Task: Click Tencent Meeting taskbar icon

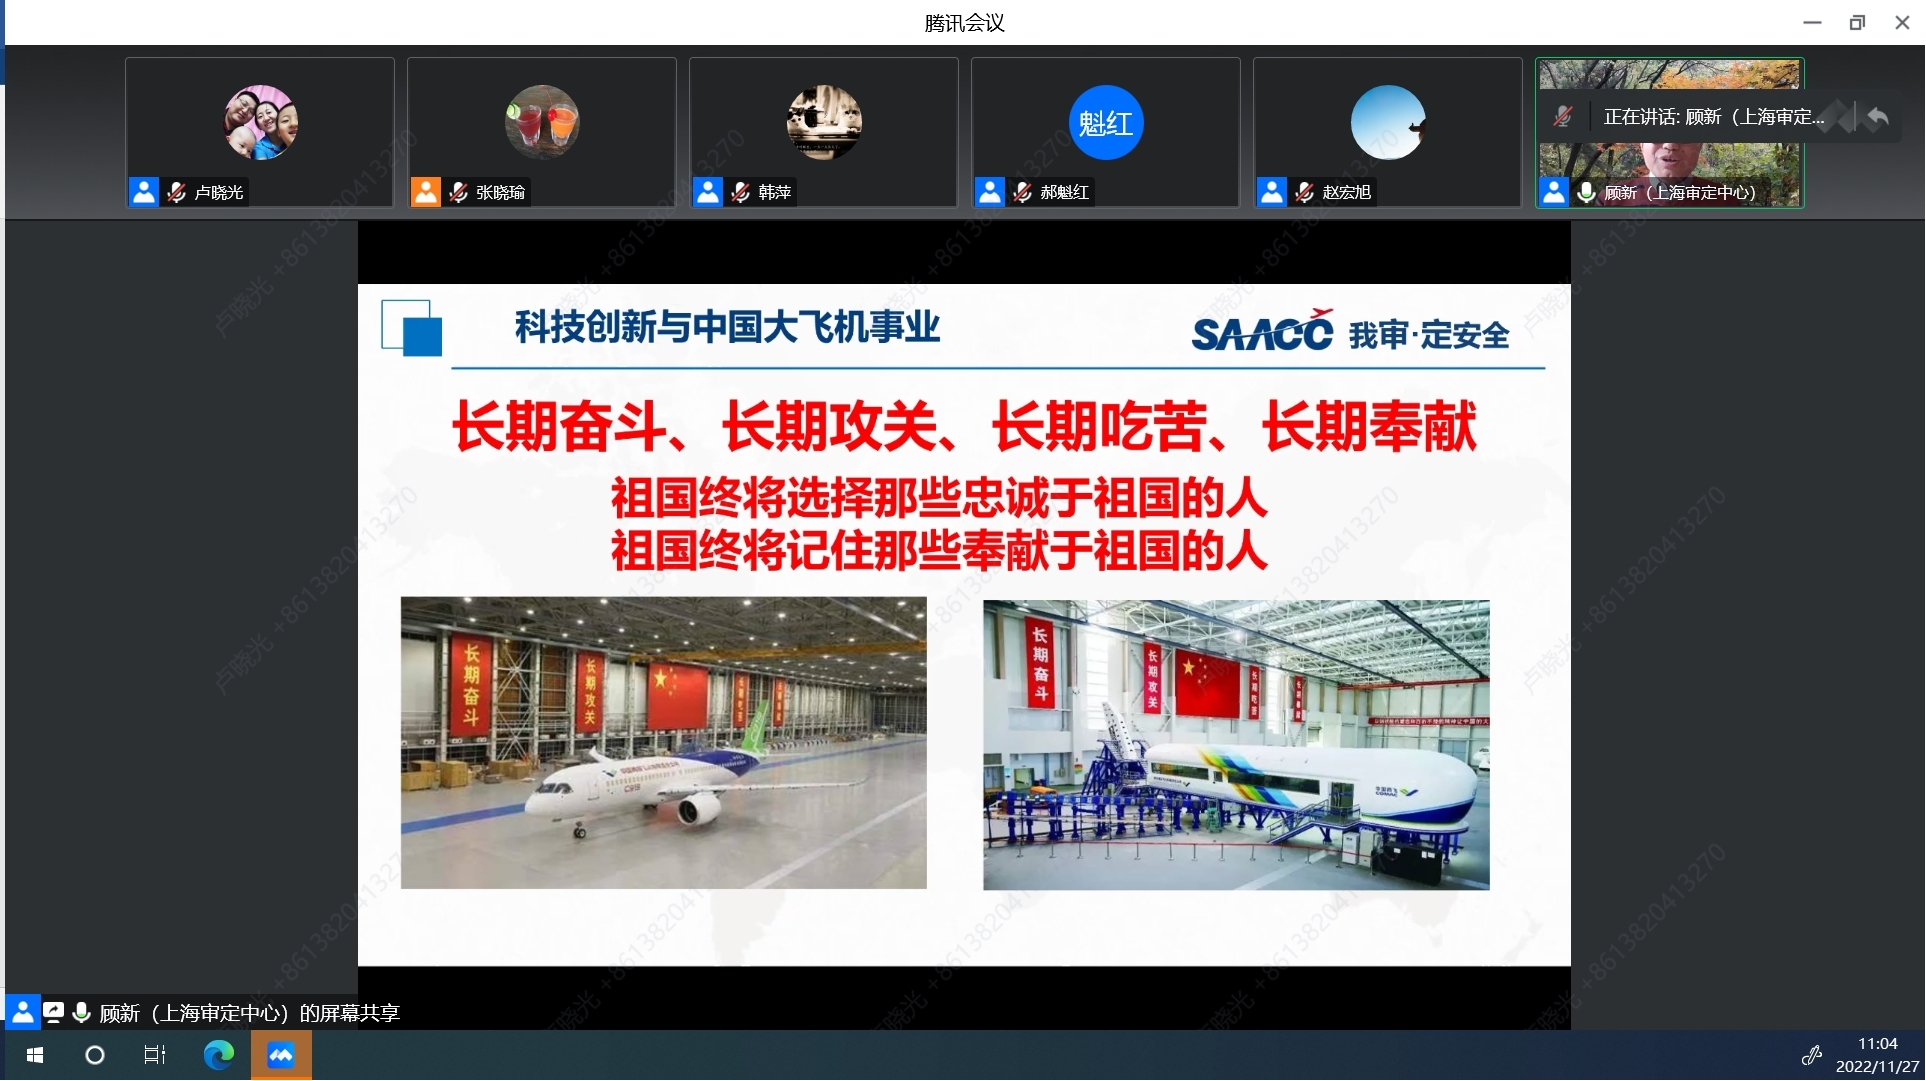Action: [x=281, y=1055]
